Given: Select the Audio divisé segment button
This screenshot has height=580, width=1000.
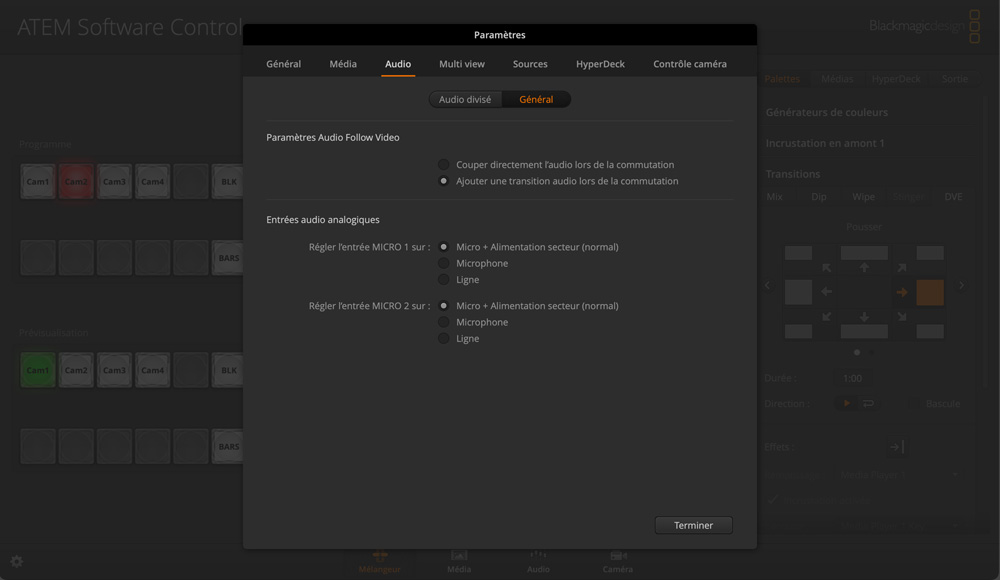Looking at the screenshot, I should (465, 99).
